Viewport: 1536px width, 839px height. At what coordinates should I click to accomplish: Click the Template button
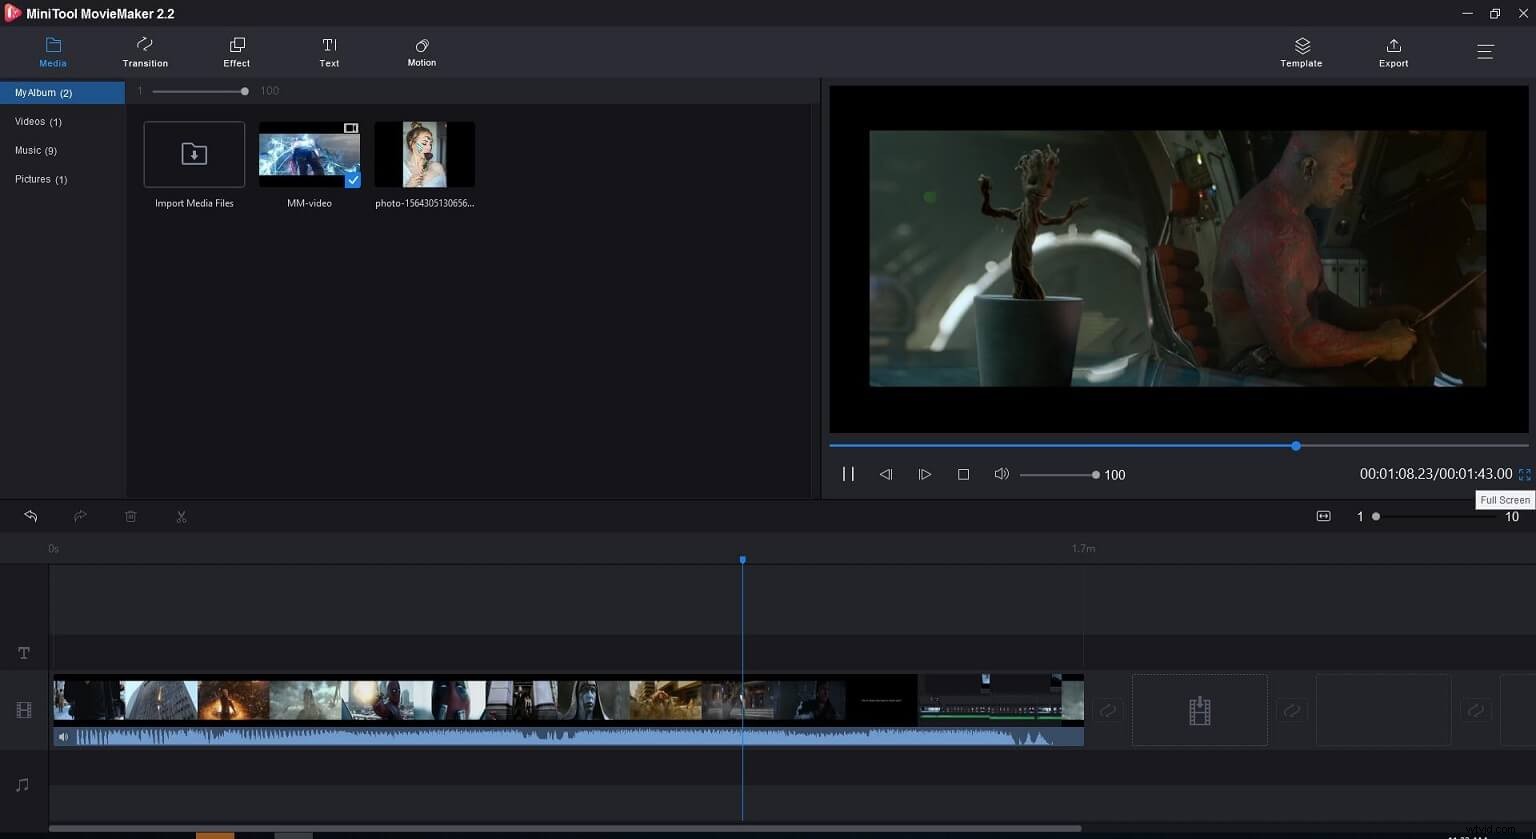tap(1301, 51)
